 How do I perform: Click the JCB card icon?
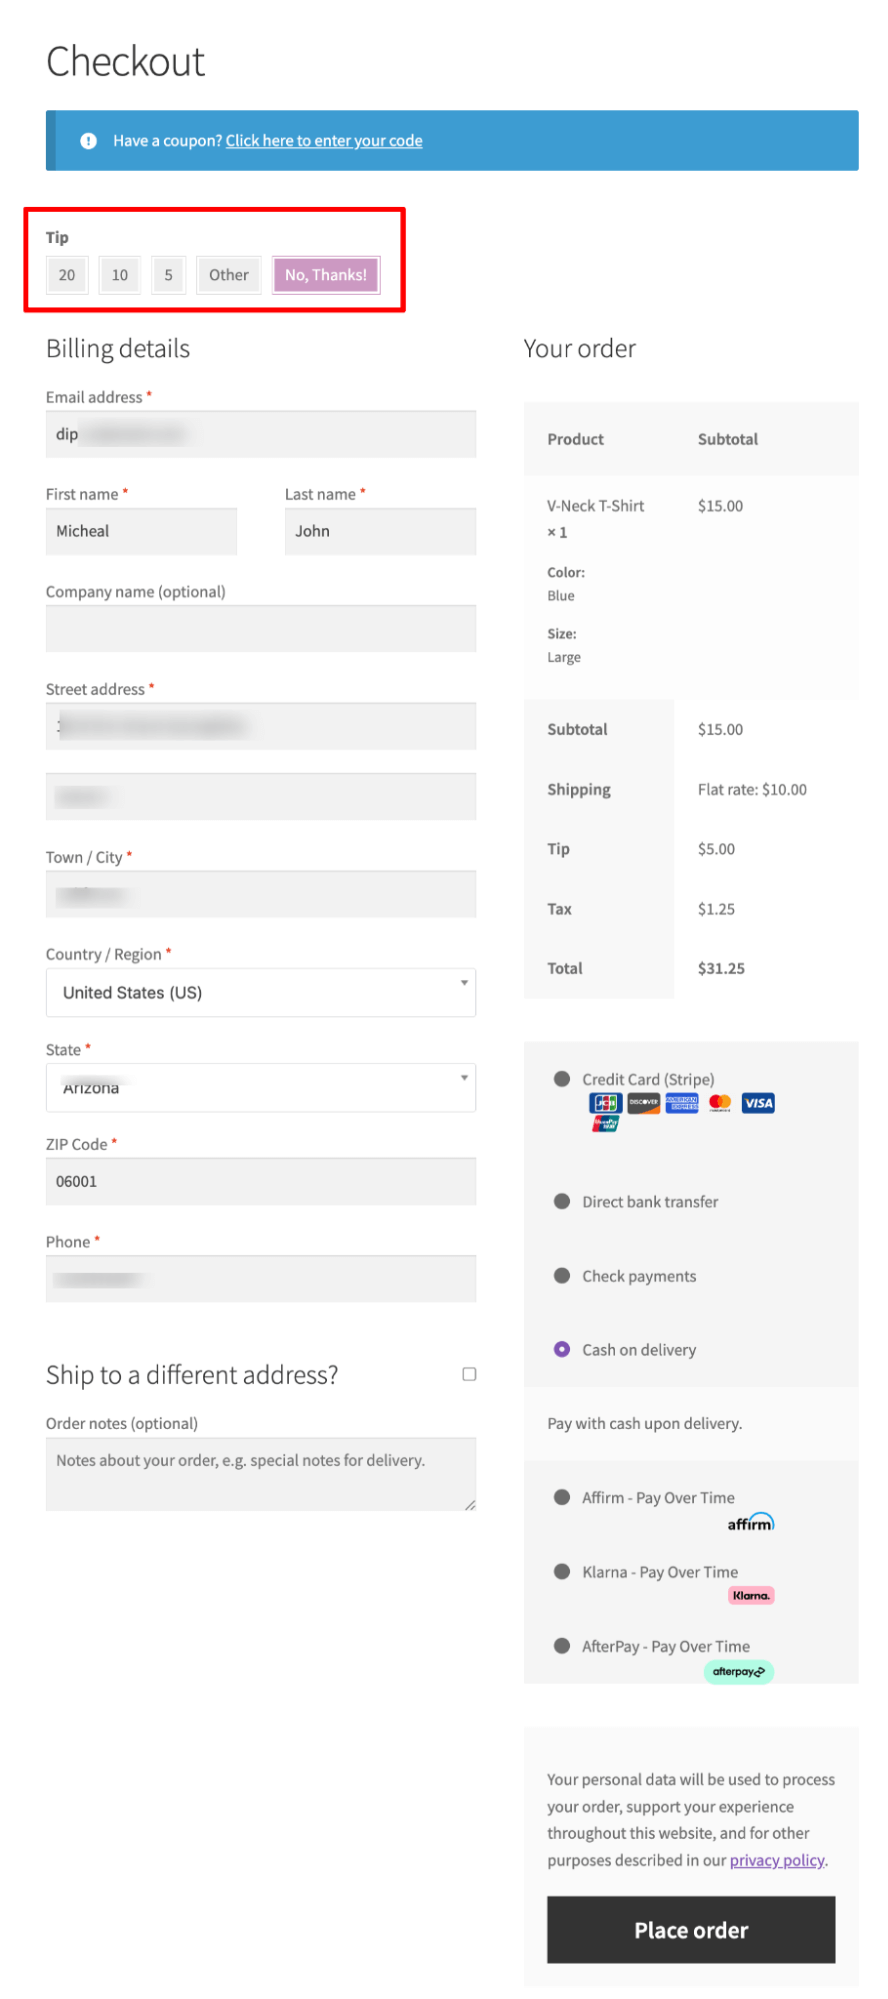click(606, 1103)
